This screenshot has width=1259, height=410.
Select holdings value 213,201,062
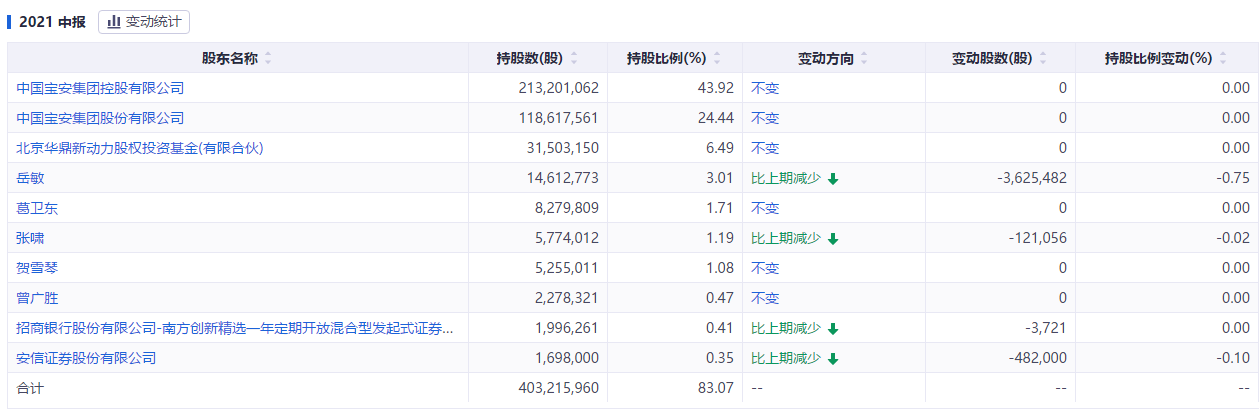559,88
